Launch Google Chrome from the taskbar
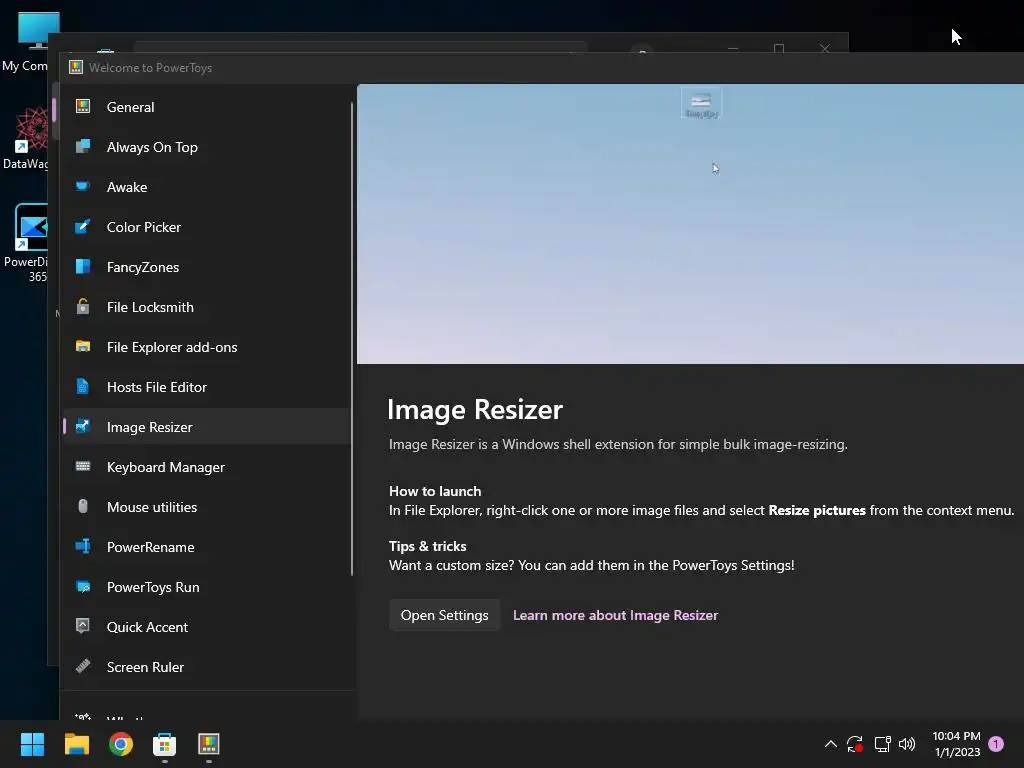Viewport: 1024px width, 768px height. tap(121, 744)
